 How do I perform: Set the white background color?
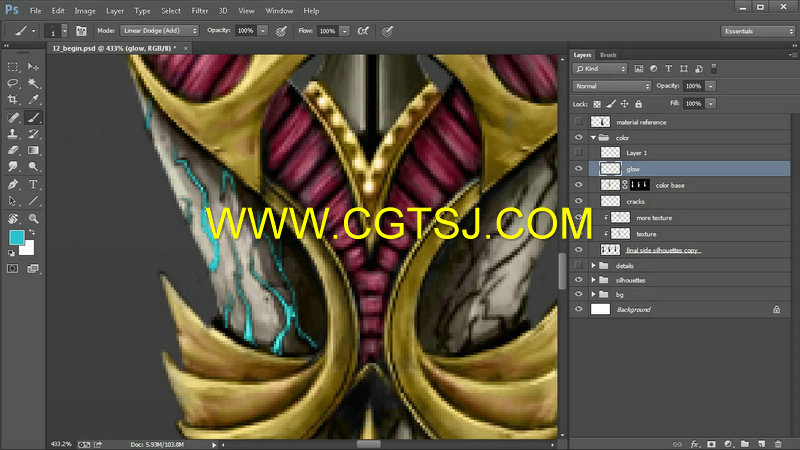coord(28,249)
